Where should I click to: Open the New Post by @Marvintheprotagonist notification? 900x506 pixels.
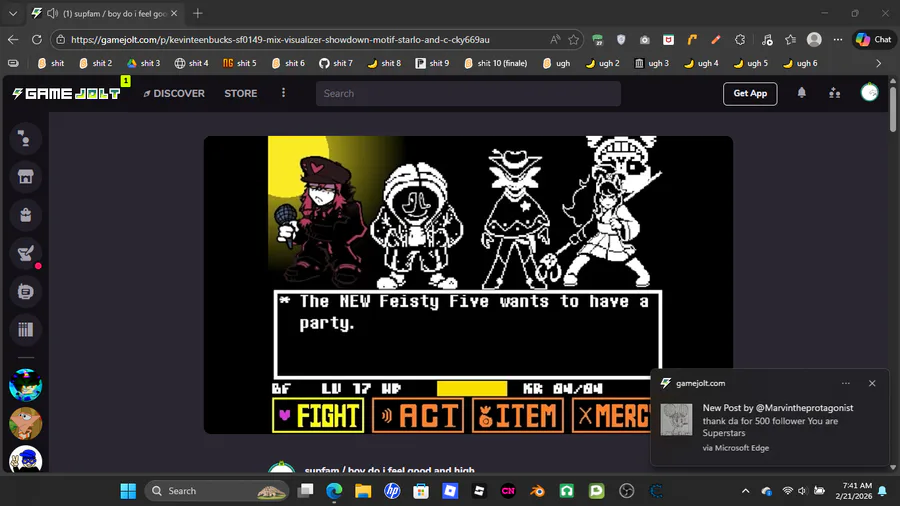pos(770,421)
